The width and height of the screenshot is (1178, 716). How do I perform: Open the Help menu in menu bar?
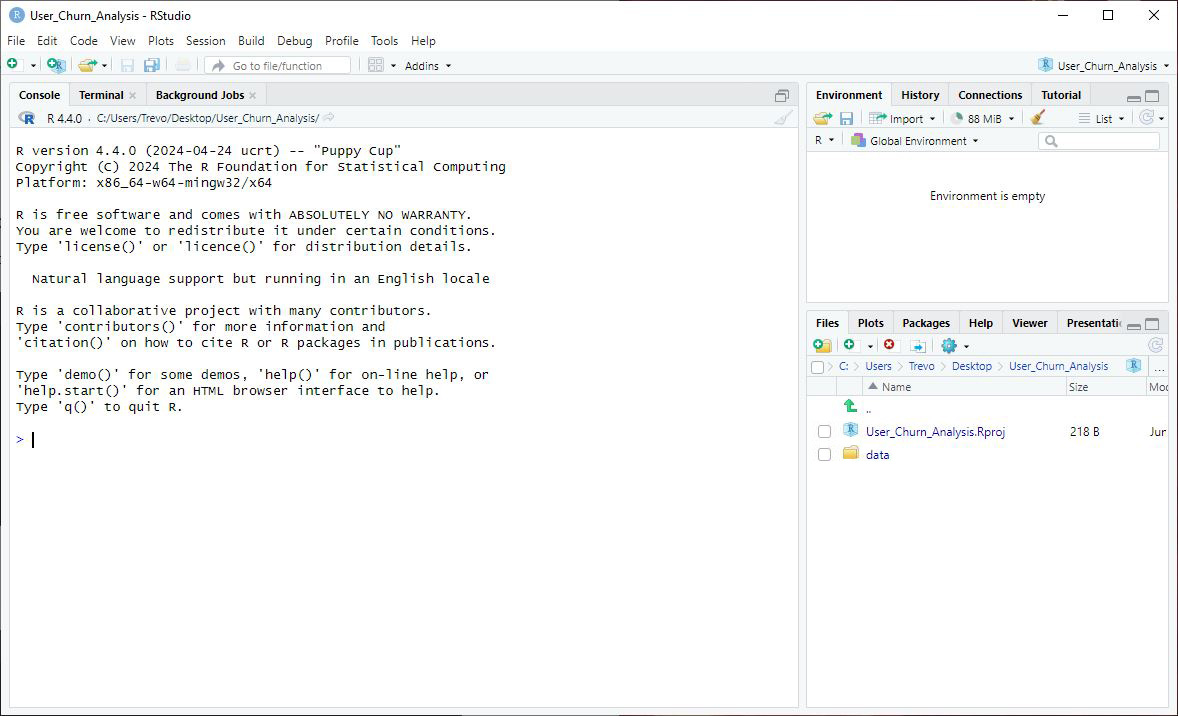[423, 41]
